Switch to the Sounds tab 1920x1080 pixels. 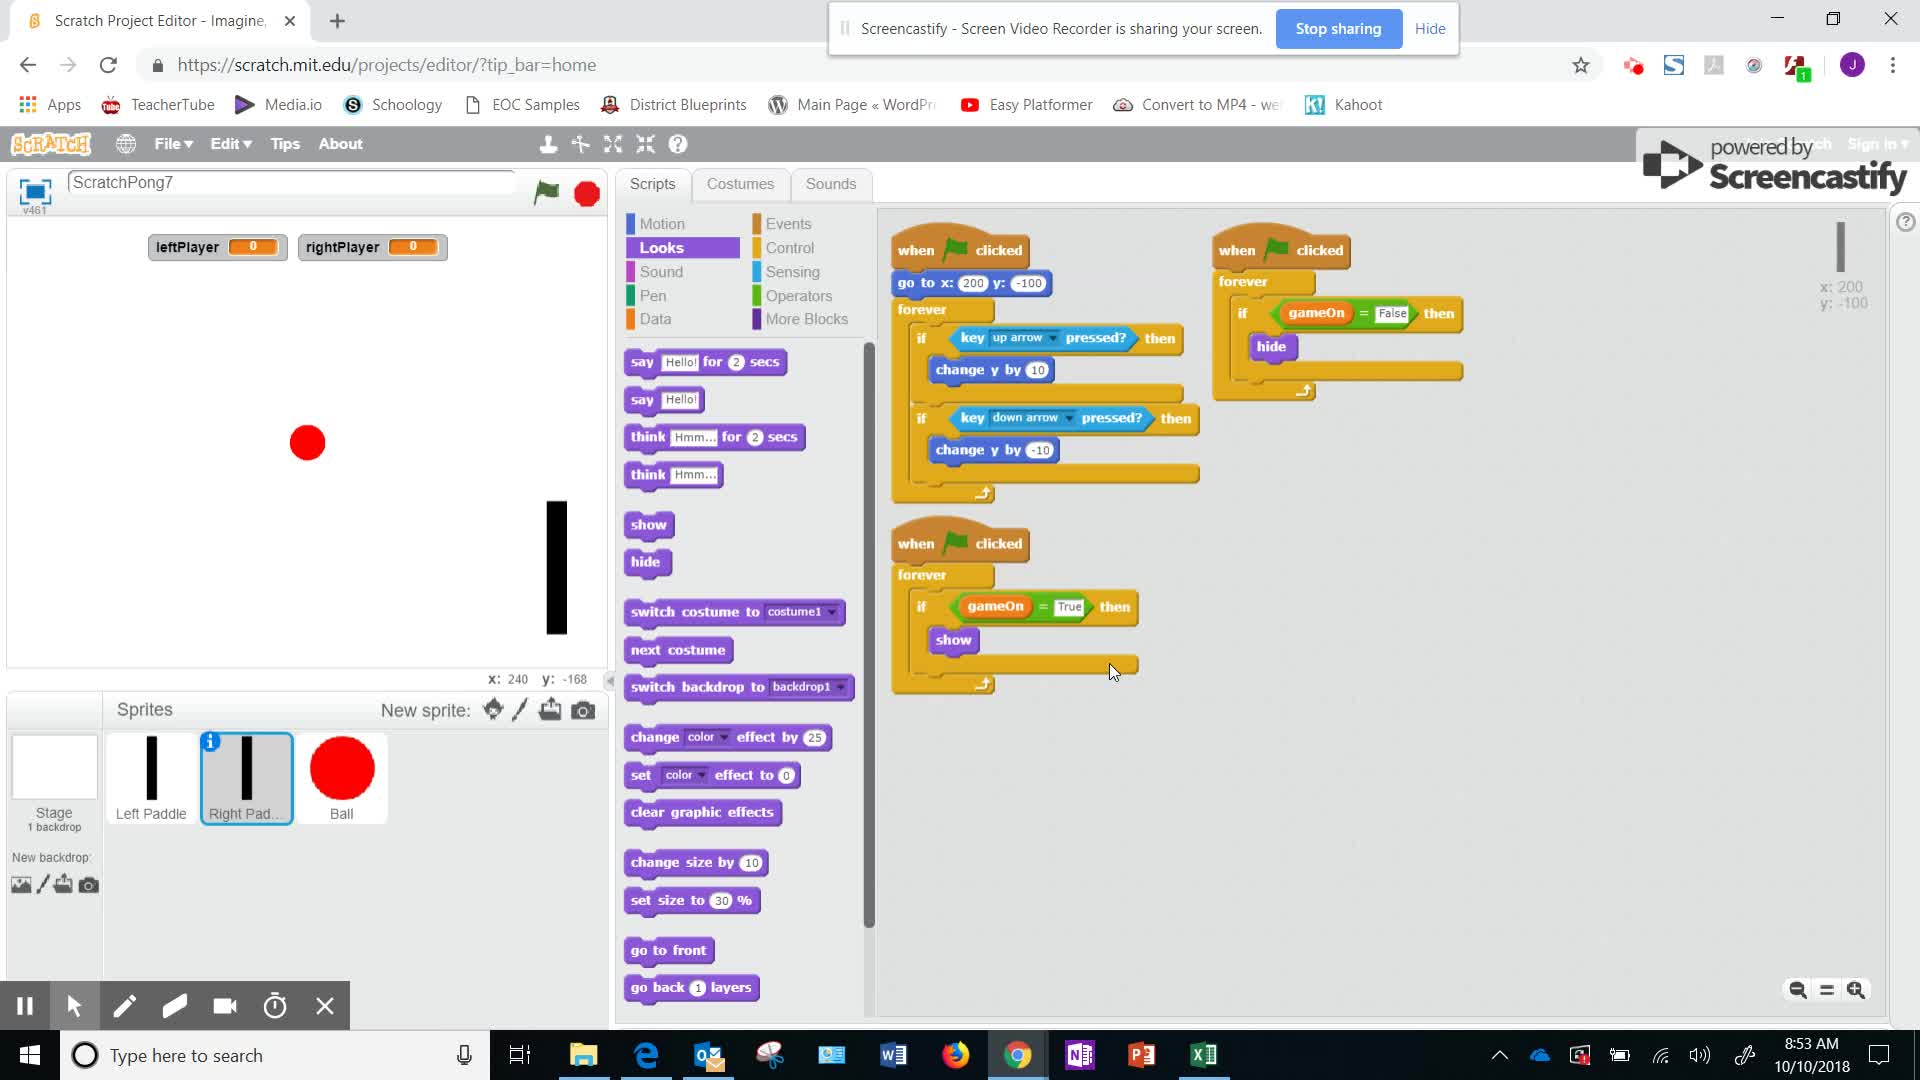tap(830, 184)
